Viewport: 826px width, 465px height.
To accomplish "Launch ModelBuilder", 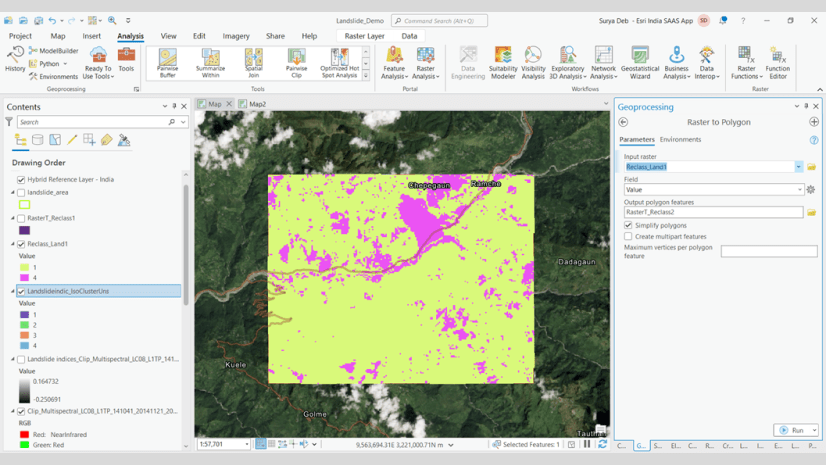I will point(54,51).
